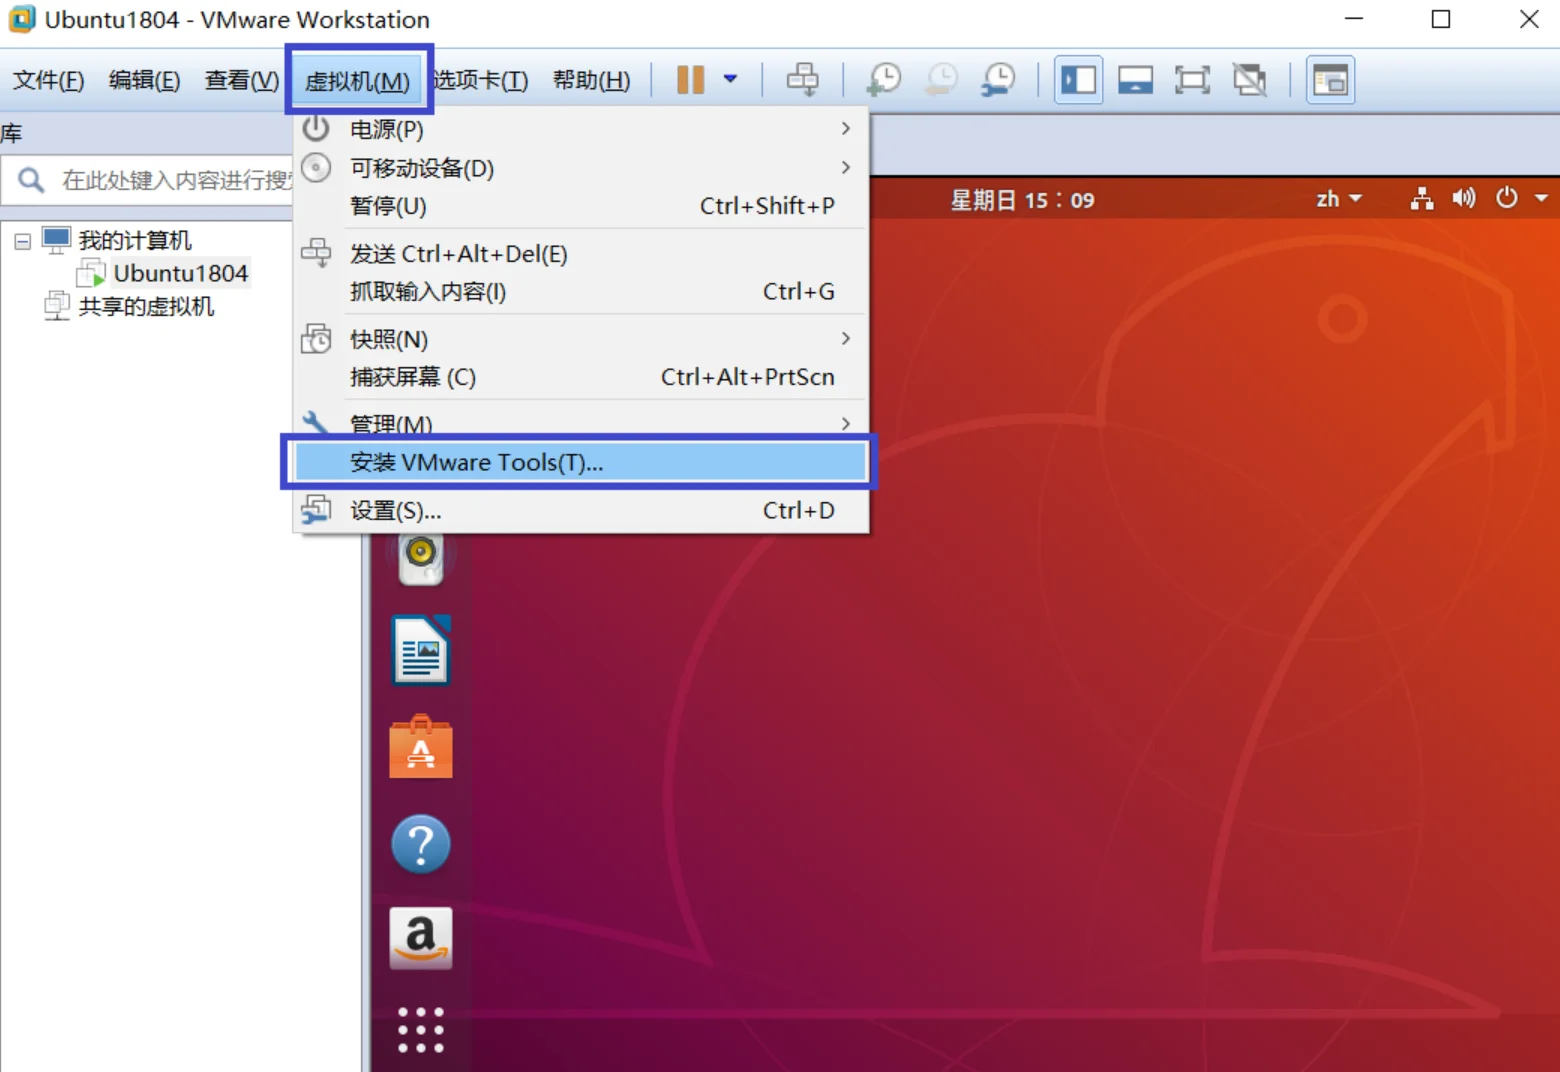
Task: Choose 安装 VMware Tools from the menu
Action: [x=475, y=461]
